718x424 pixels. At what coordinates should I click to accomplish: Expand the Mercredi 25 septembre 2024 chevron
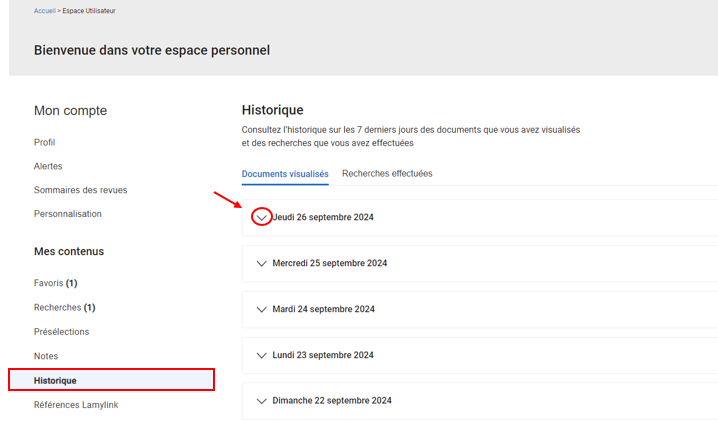coord(262,264)
